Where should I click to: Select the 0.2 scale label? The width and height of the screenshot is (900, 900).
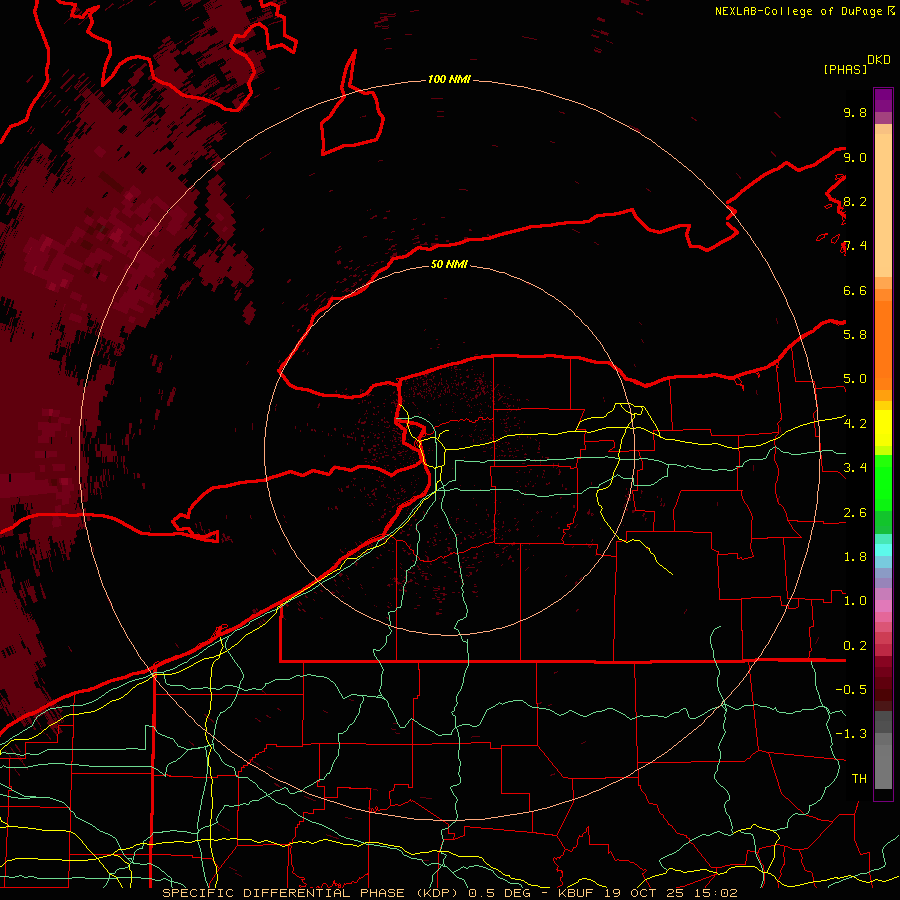coord(855,646)
